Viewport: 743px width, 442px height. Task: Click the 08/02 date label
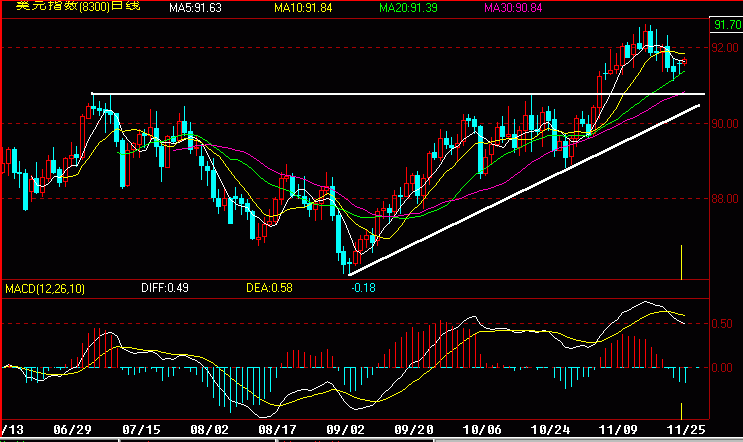[x=209, y=430]
